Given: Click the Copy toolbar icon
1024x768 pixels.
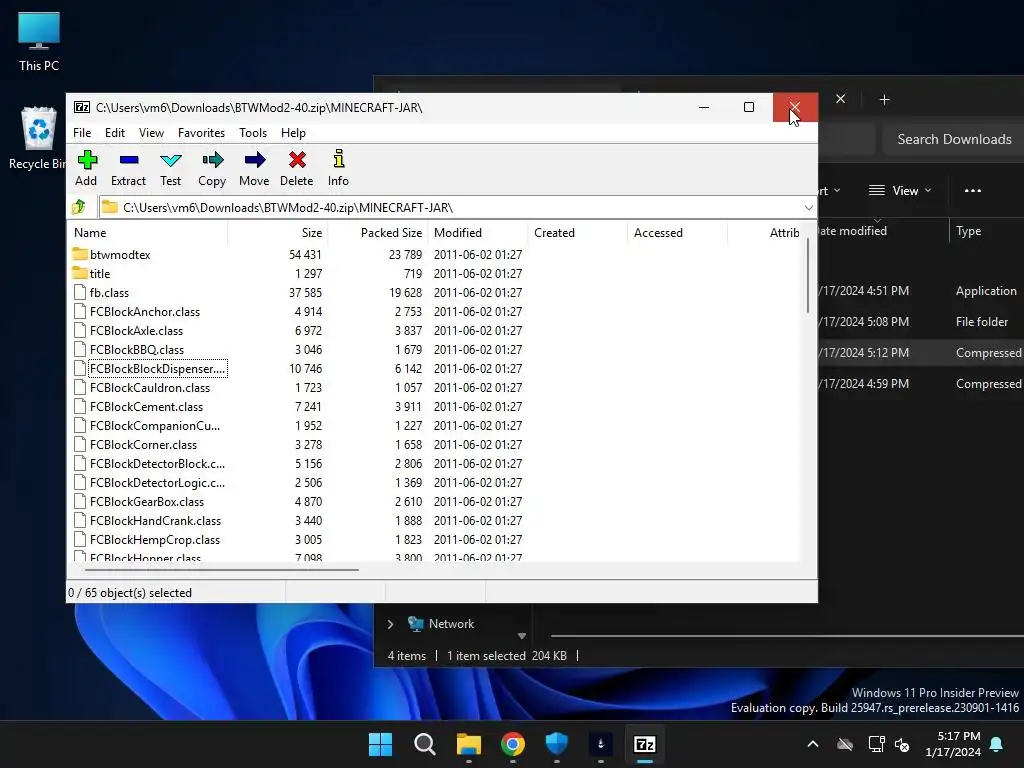Looking at the screenshot, I should tap(212, 160).
